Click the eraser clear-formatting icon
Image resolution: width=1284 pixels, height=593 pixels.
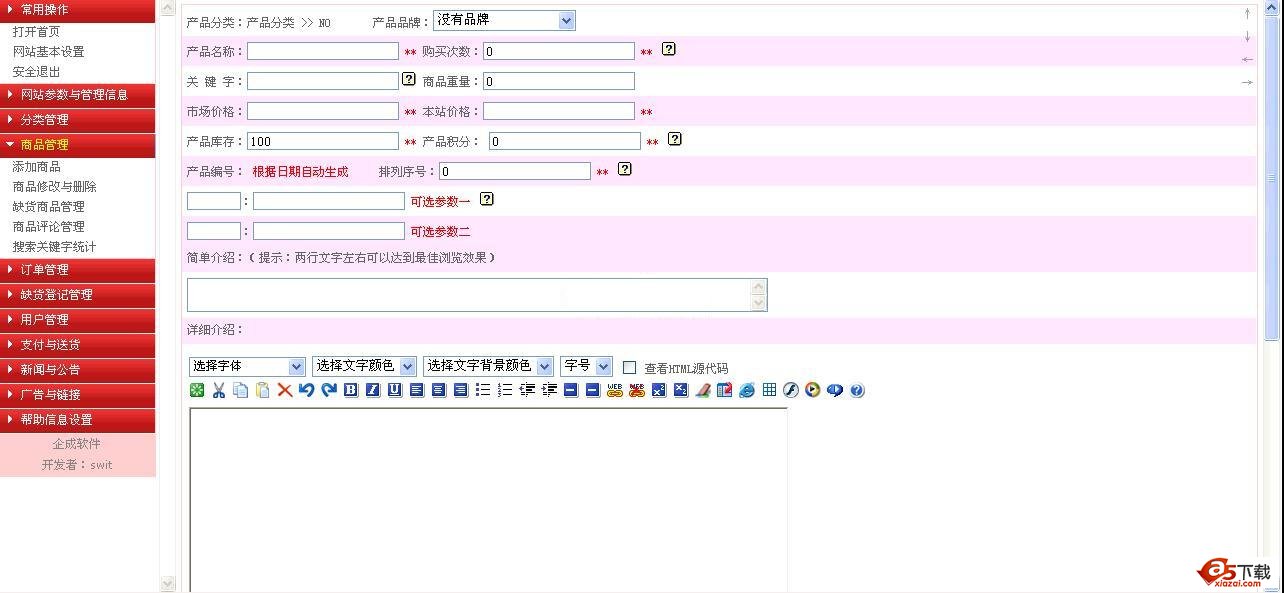[702, 390]
